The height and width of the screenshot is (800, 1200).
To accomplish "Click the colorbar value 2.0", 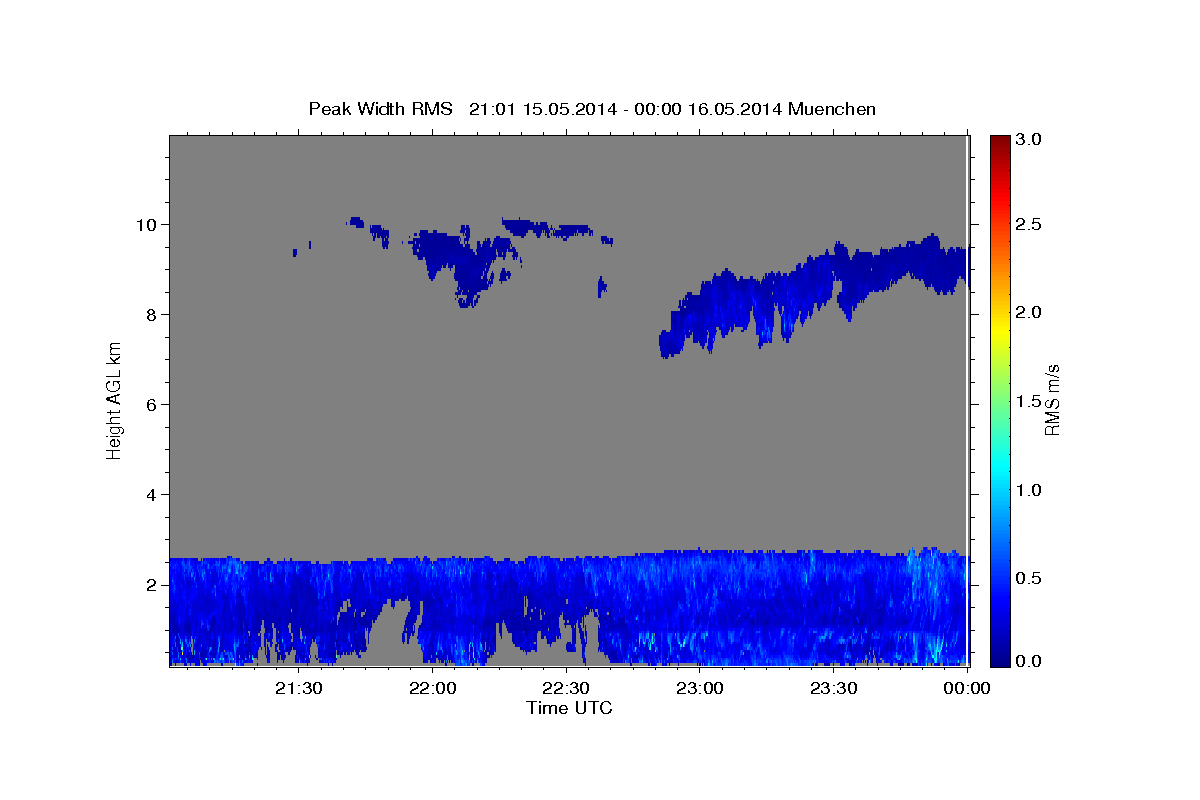I will [1029, 312].
